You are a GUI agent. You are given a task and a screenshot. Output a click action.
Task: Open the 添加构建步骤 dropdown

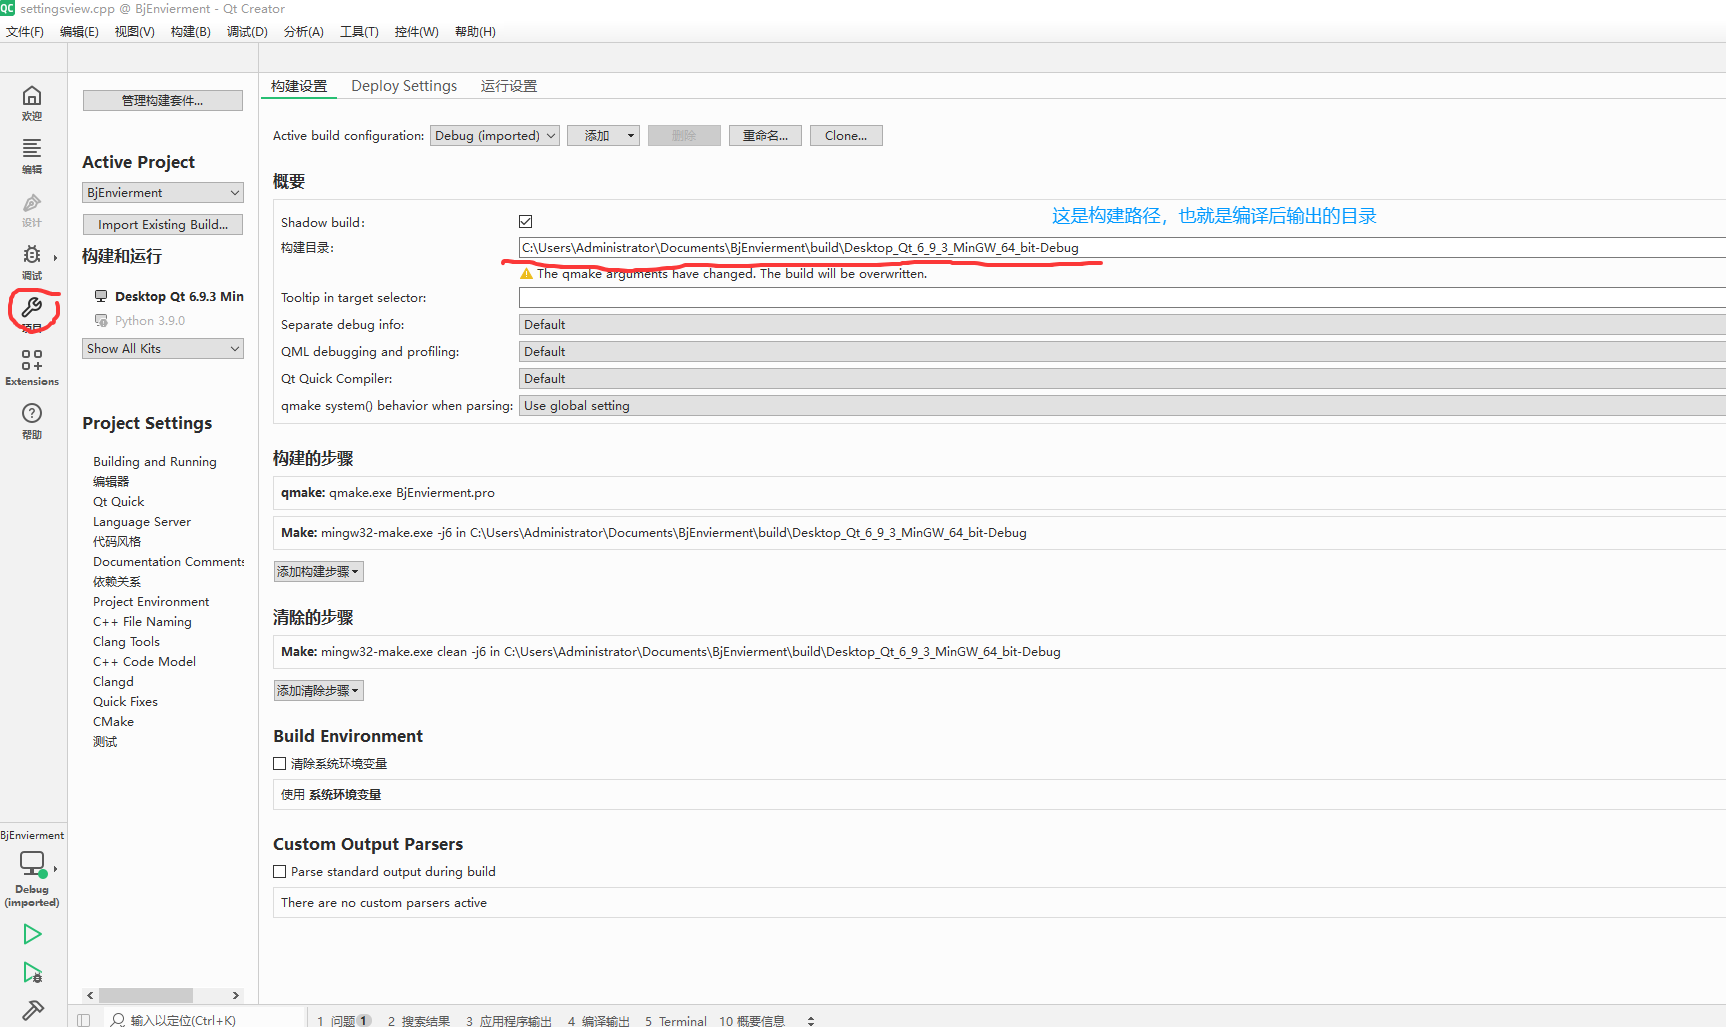click(x=318, y=572)
